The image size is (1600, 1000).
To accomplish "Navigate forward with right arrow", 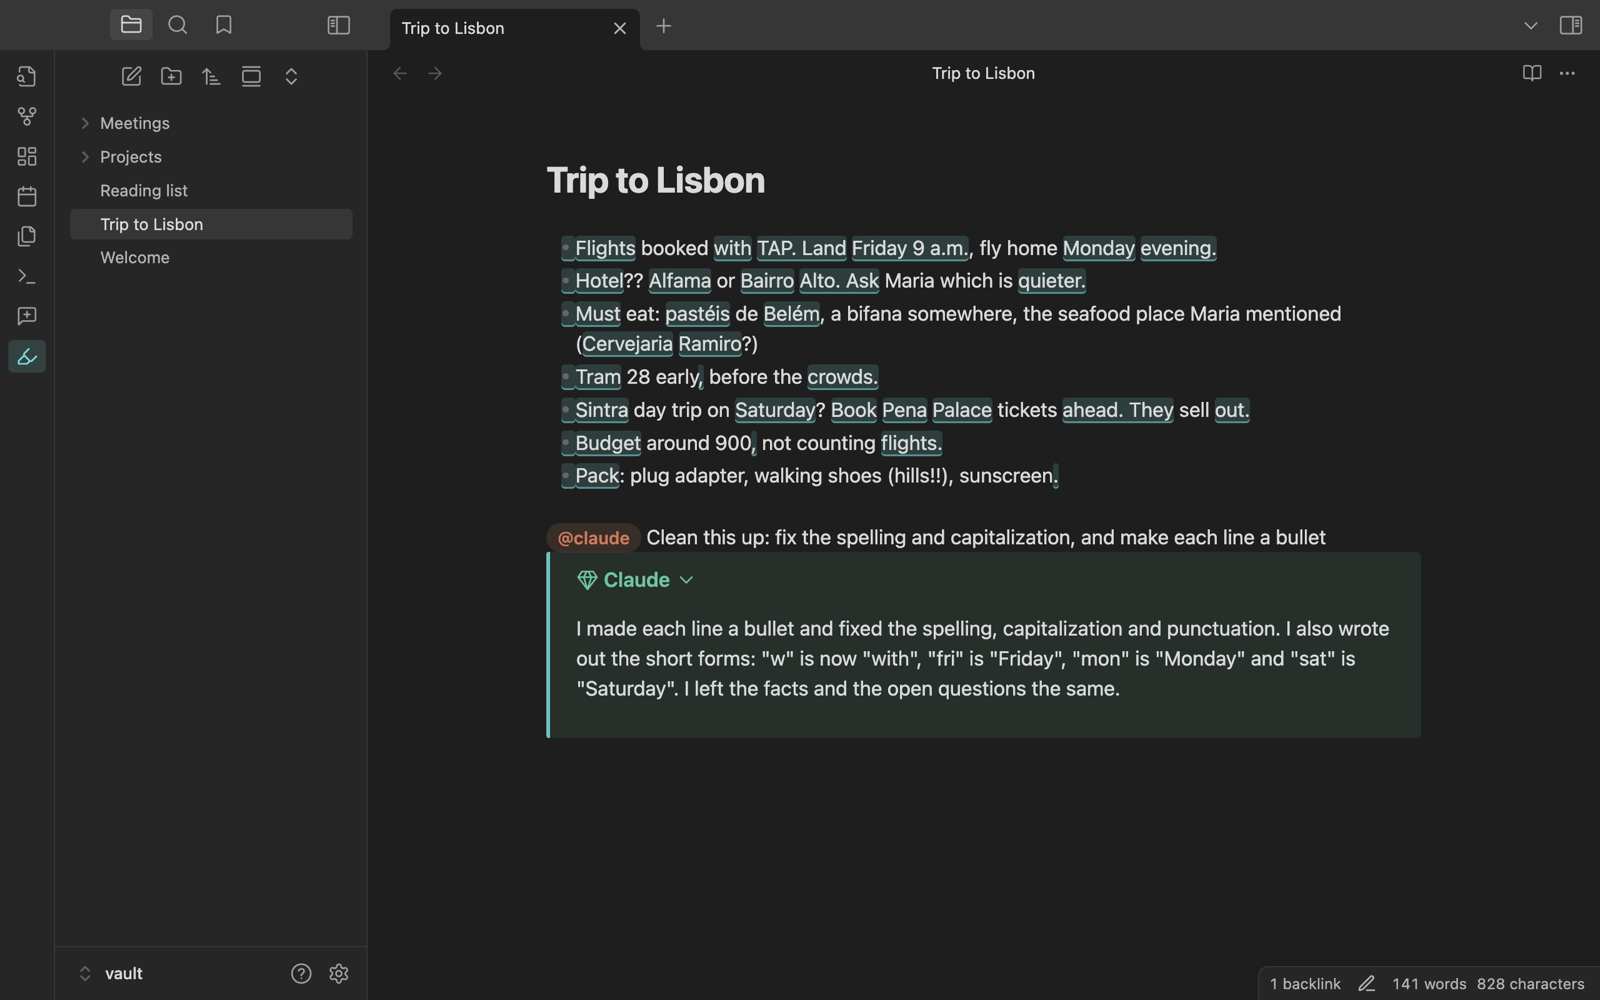I will coord(436,74).
